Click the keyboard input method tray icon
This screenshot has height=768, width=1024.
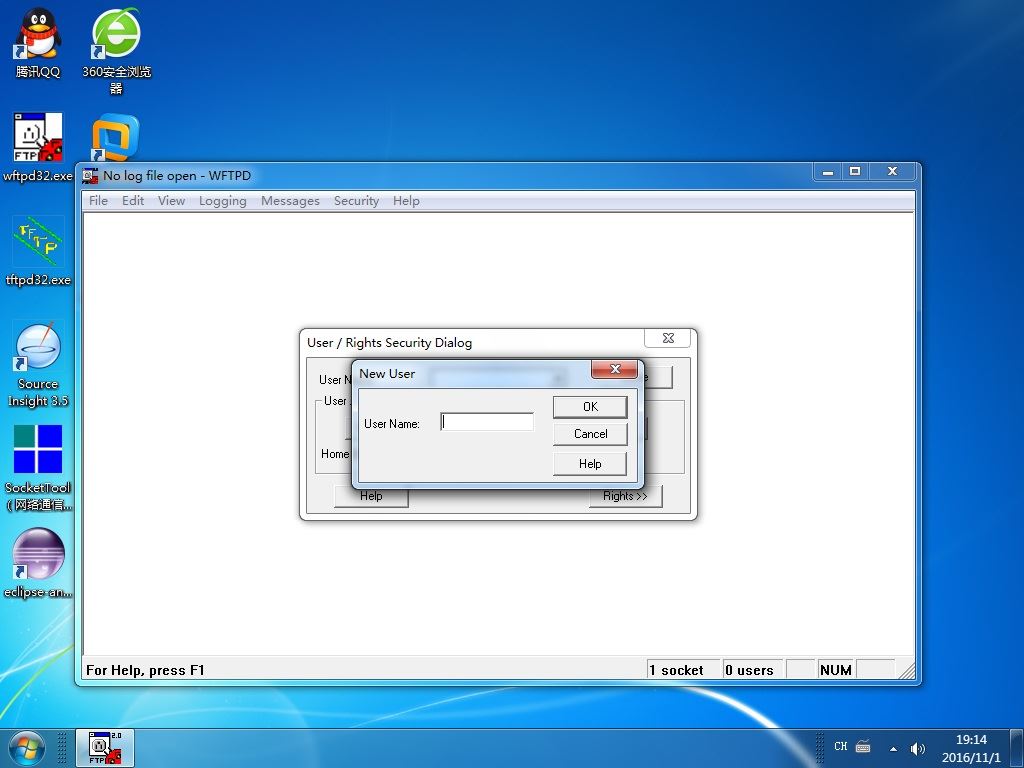pyautogui.click(x=863, y=746)
